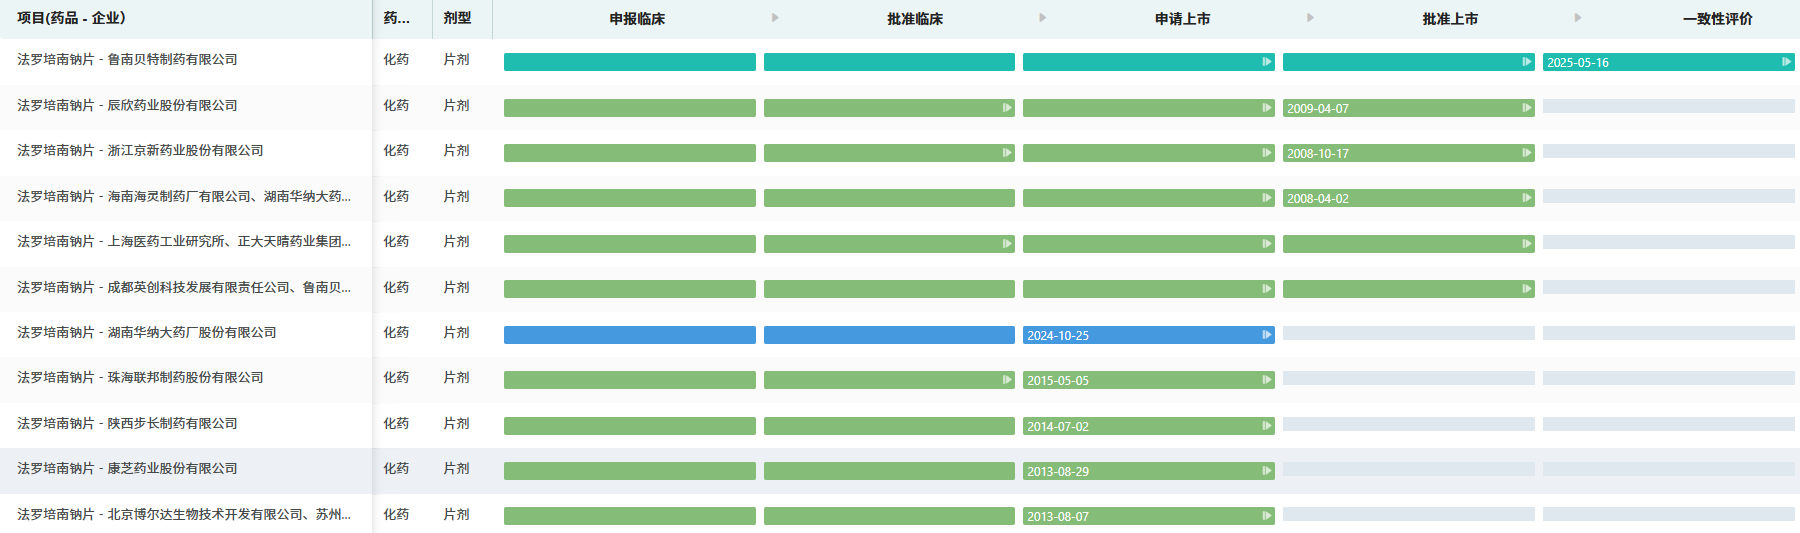Click arrow icon on 成都英创科技 批准上市 bar

[1526, 289]
